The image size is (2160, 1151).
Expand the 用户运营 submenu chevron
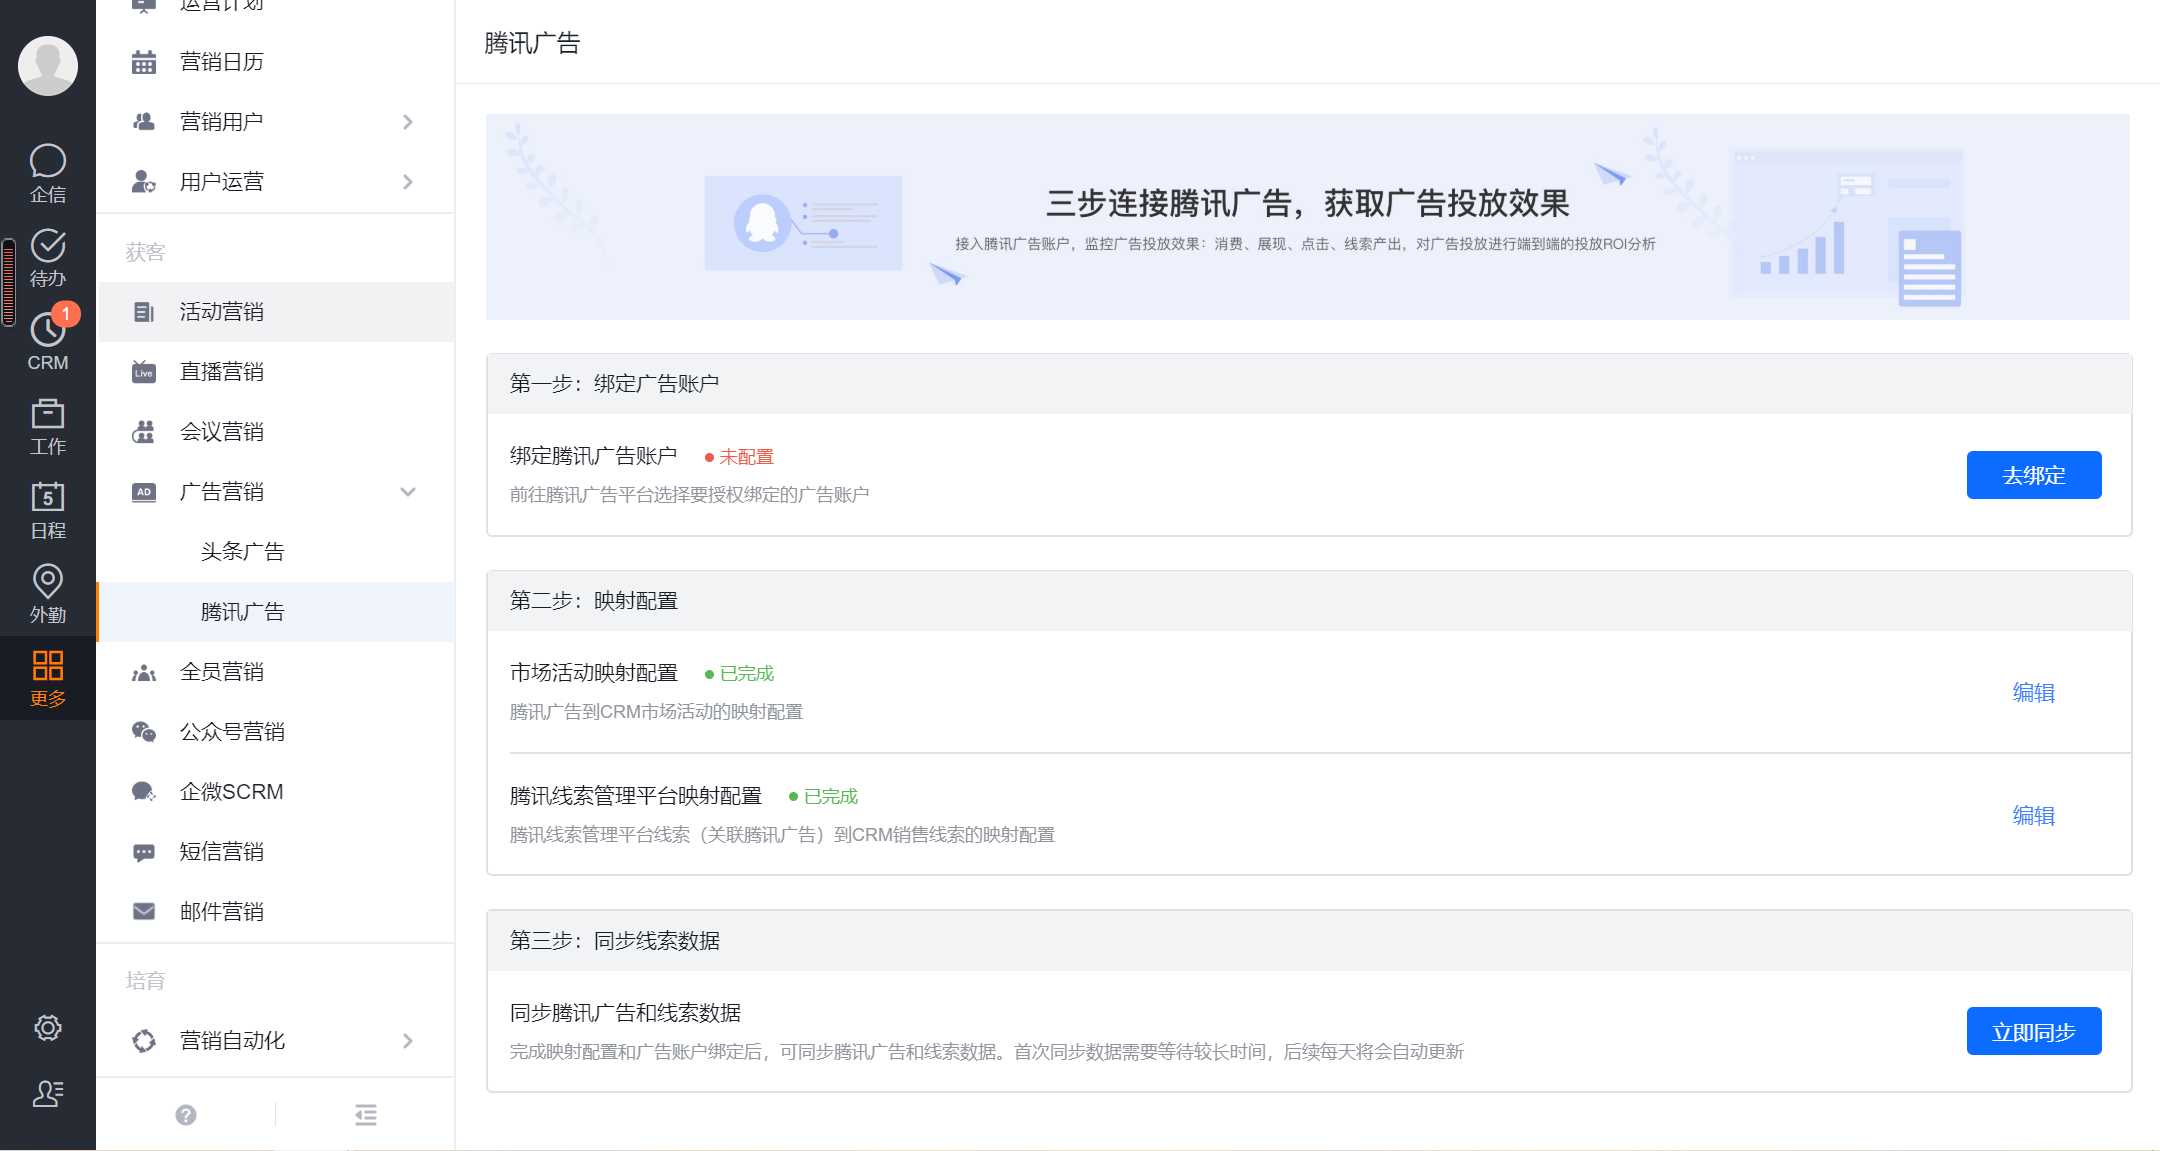point(407,182)
